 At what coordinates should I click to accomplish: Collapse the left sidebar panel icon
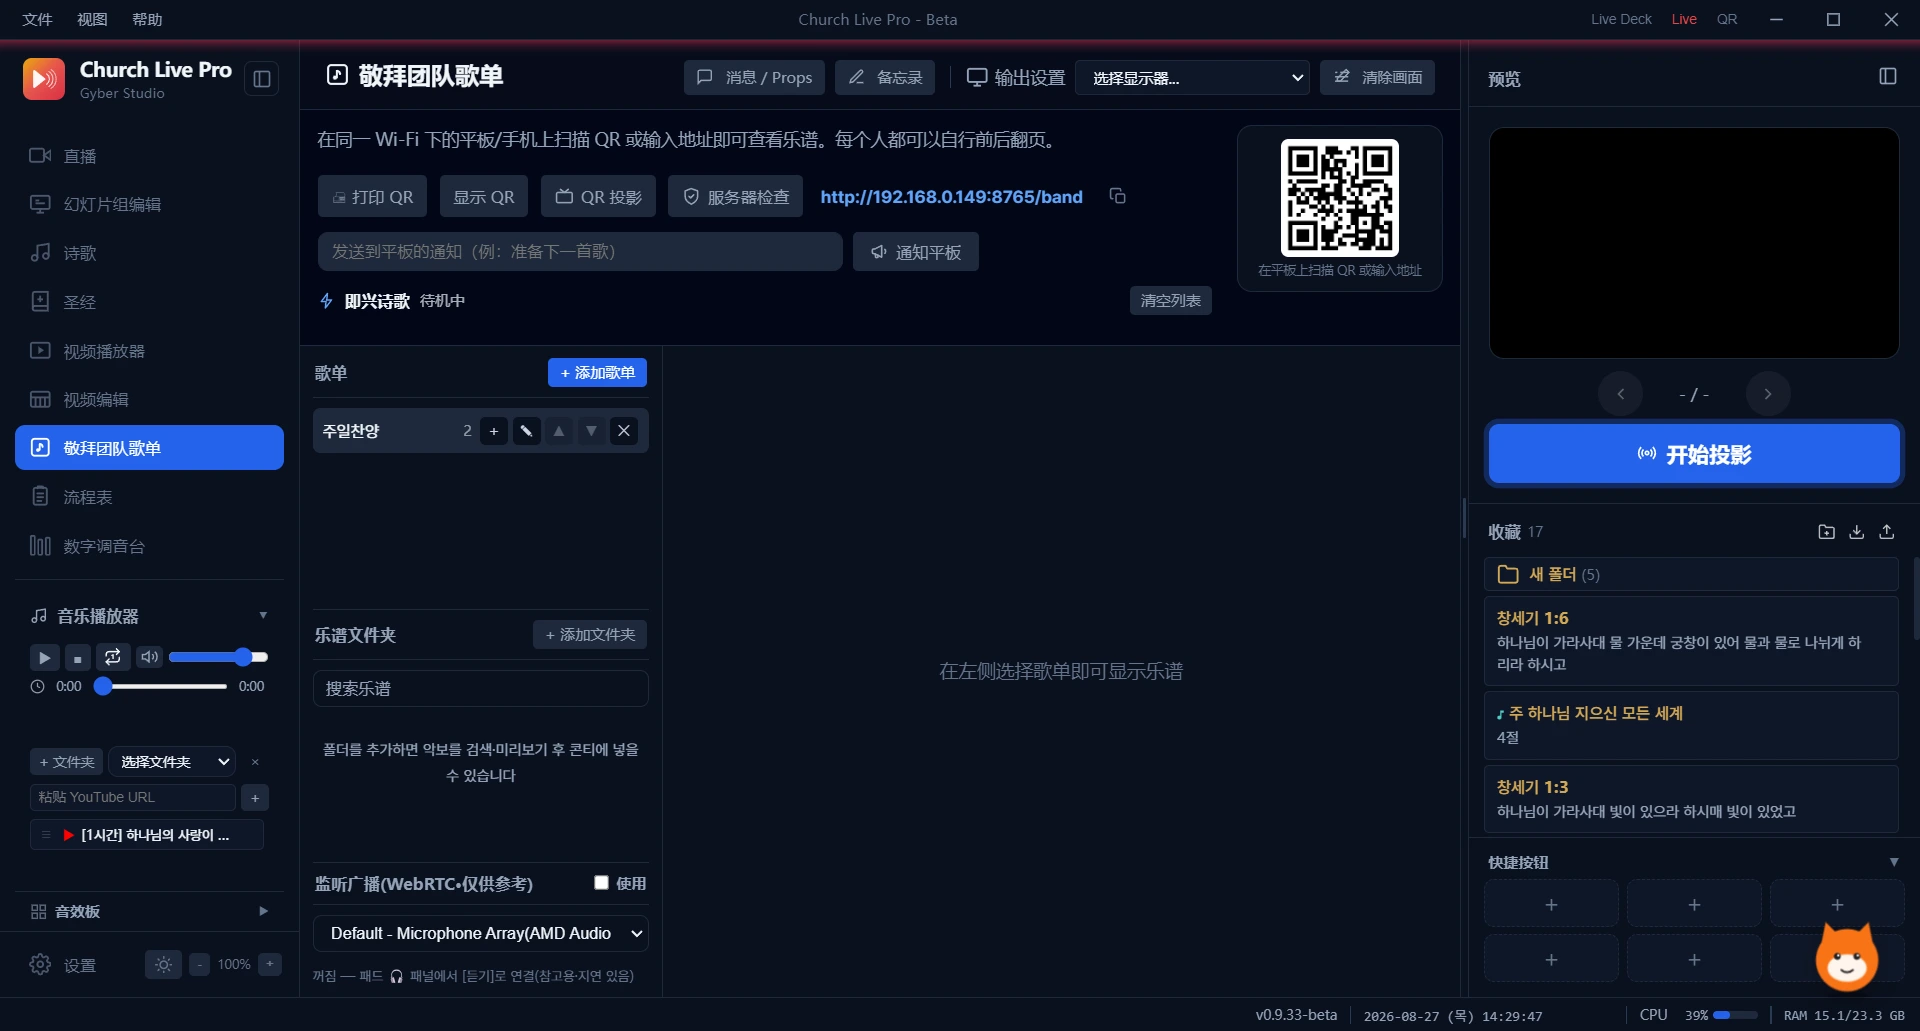click(262, 79)
